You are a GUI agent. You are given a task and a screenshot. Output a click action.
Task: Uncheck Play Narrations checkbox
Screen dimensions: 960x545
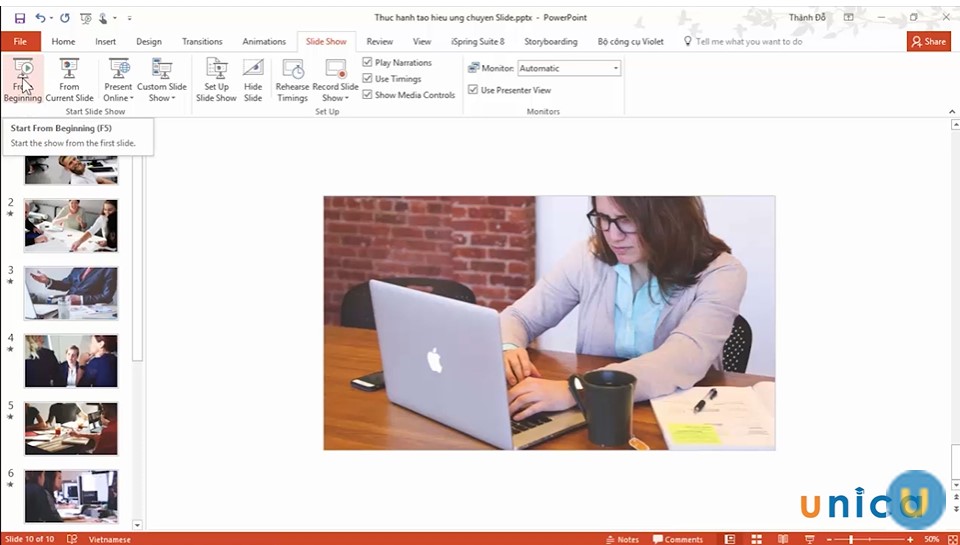tap(368, 62)
